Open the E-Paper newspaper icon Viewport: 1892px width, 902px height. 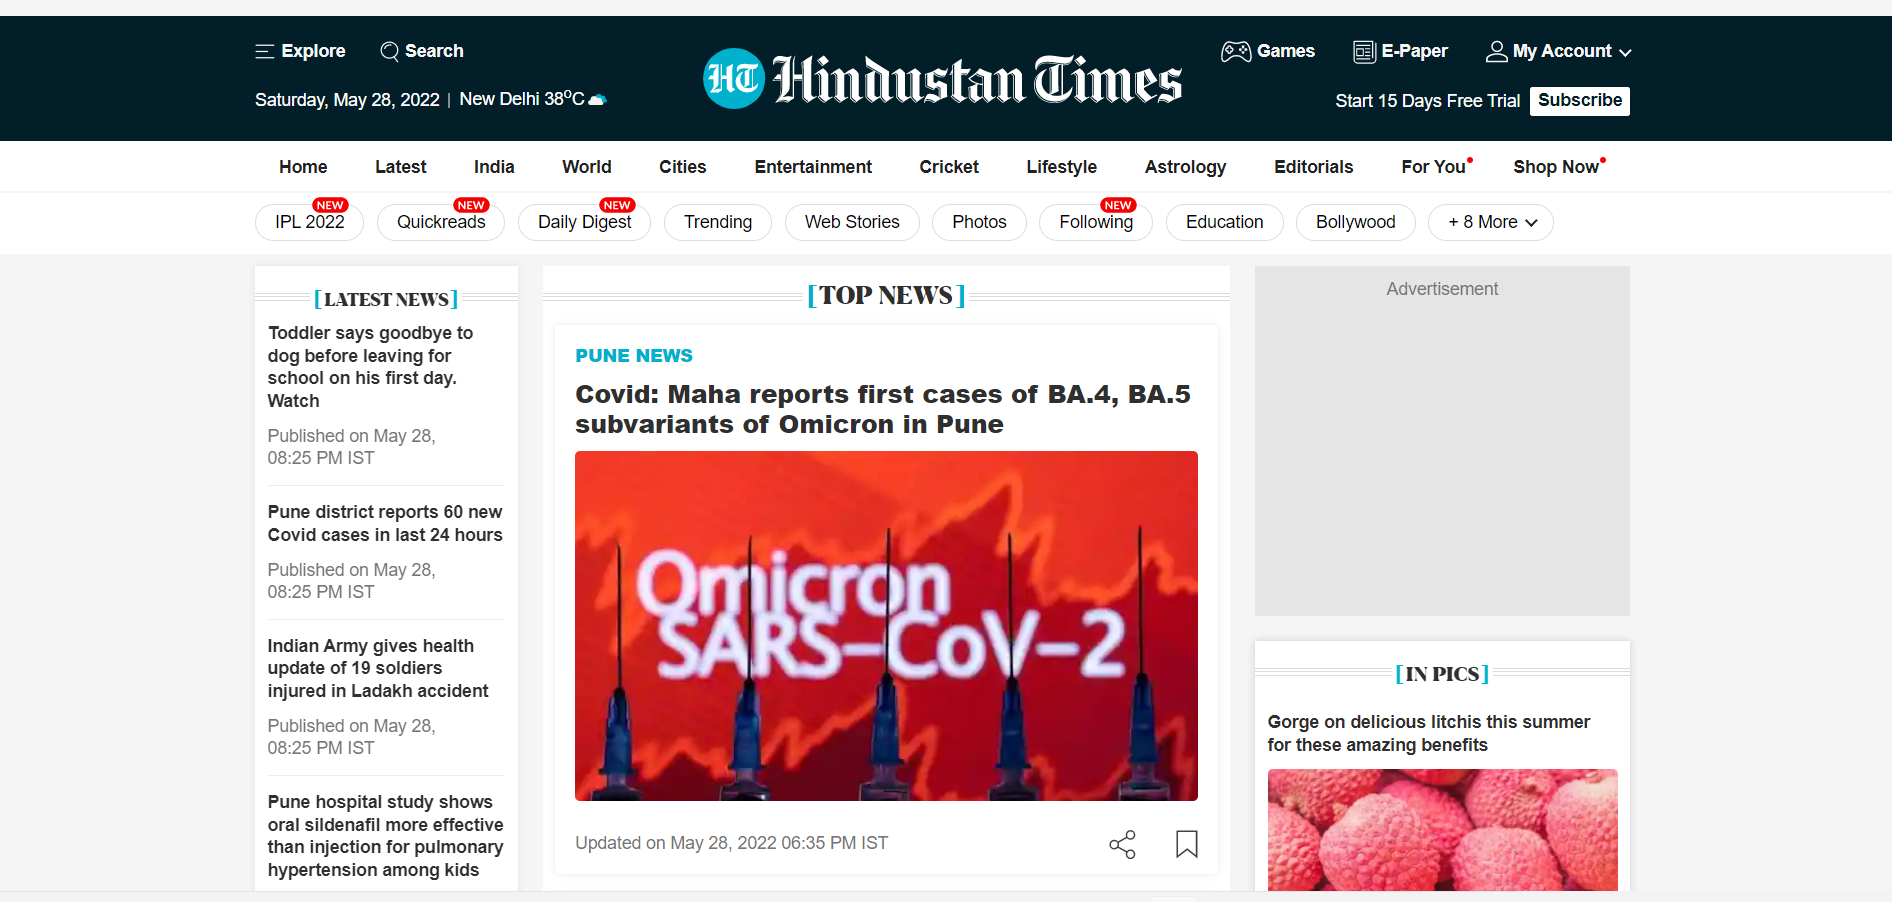point(1364,51)
